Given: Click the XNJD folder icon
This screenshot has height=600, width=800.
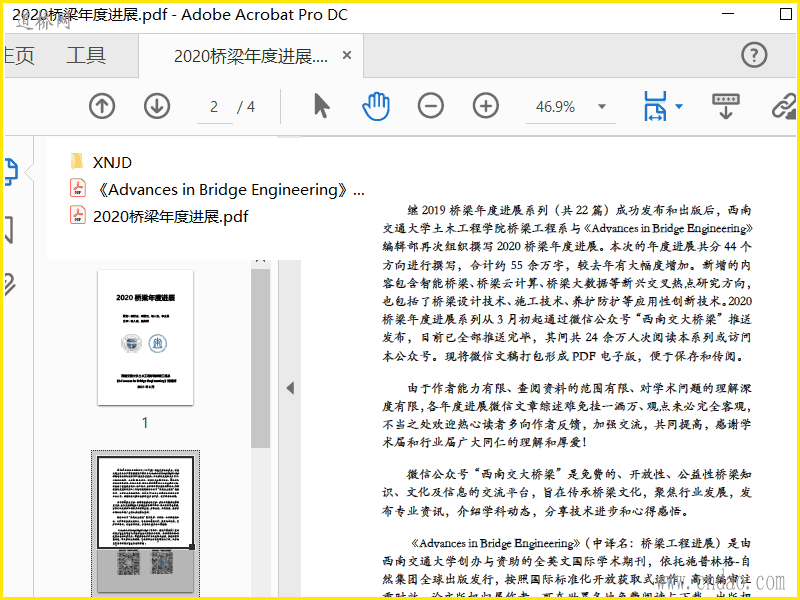Looking at the screenshot, I should click(77, 161).
